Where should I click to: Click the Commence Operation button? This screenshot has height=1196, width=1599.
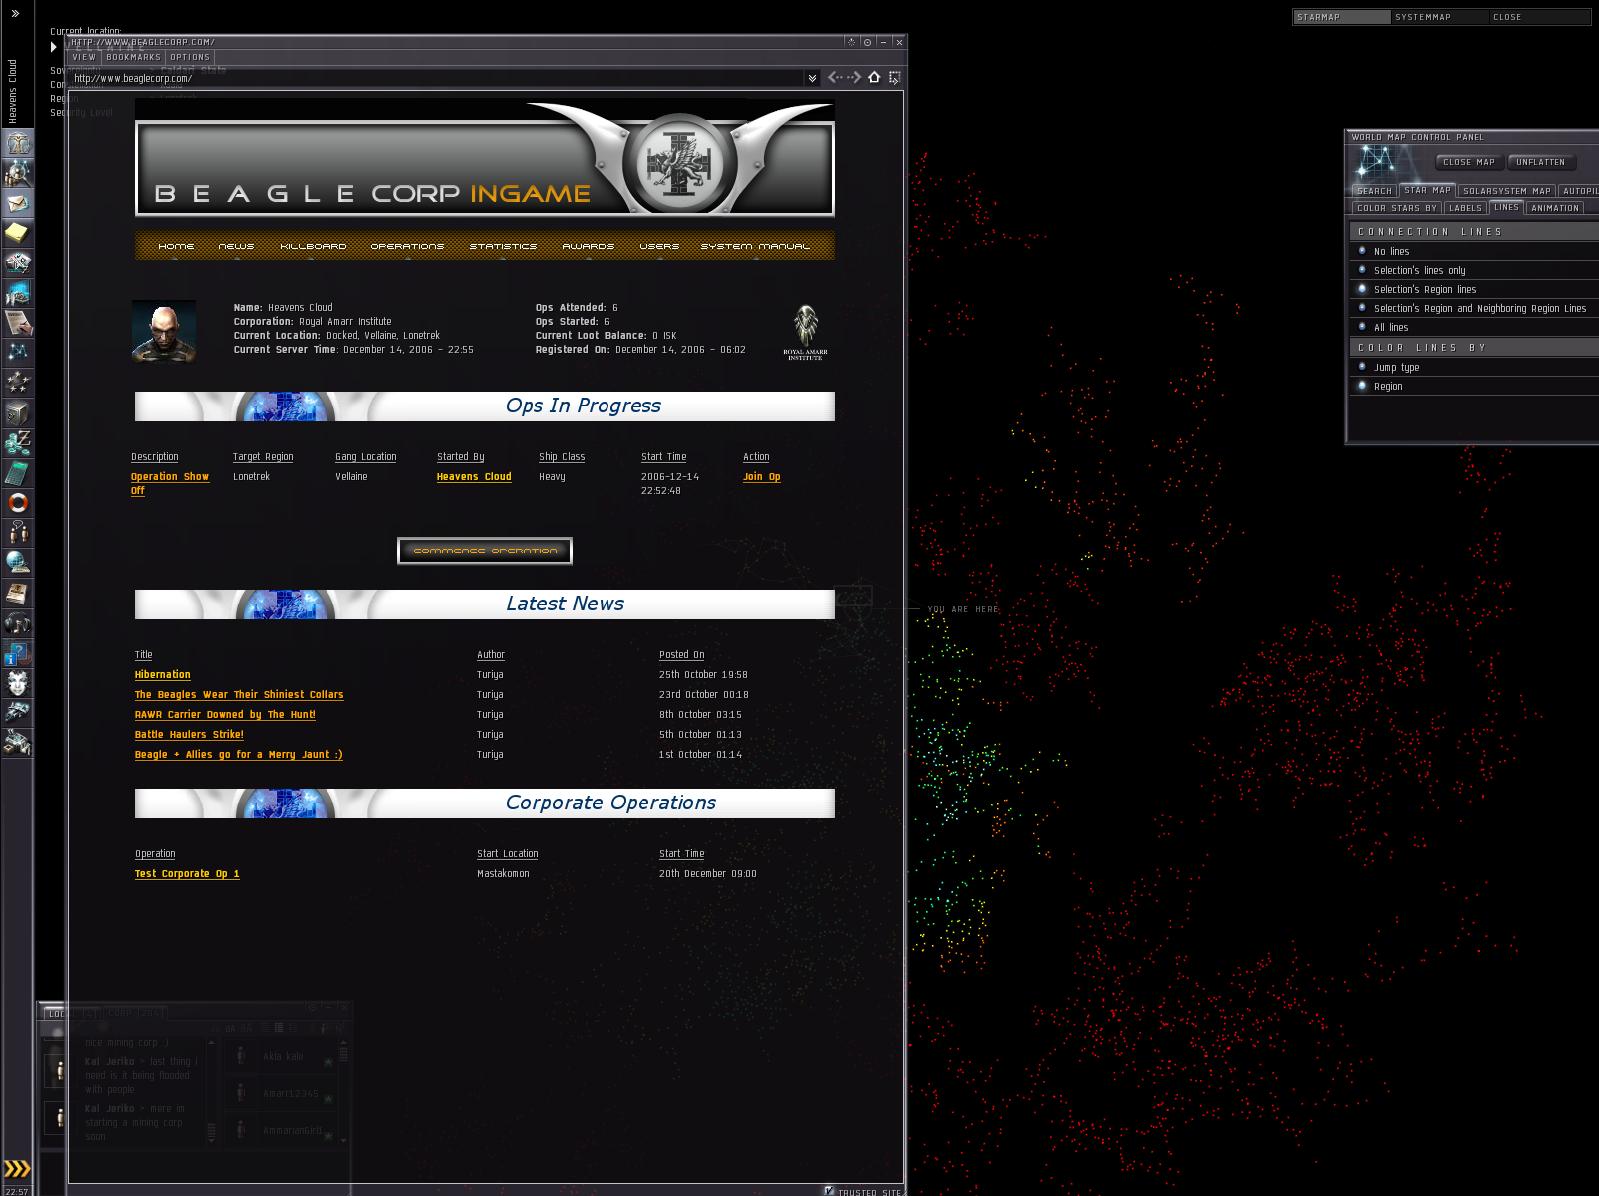pyautogui.click(x=485, y=550)
